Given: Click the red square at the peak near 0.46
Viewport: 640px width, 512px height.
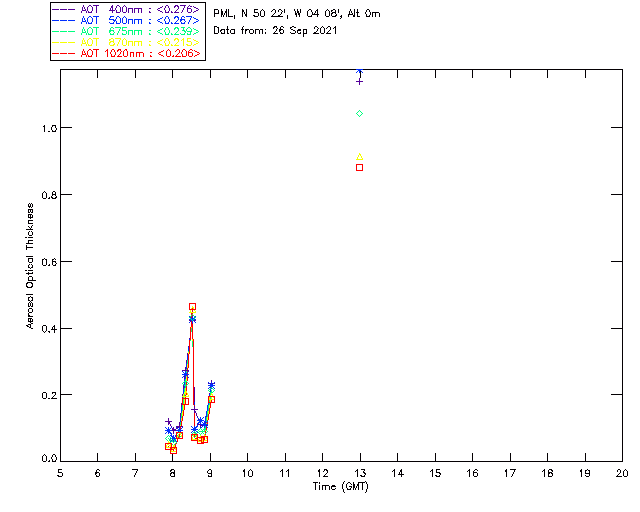Looking at the screenshot, I should pyautogui.click(x=192, y=307).
